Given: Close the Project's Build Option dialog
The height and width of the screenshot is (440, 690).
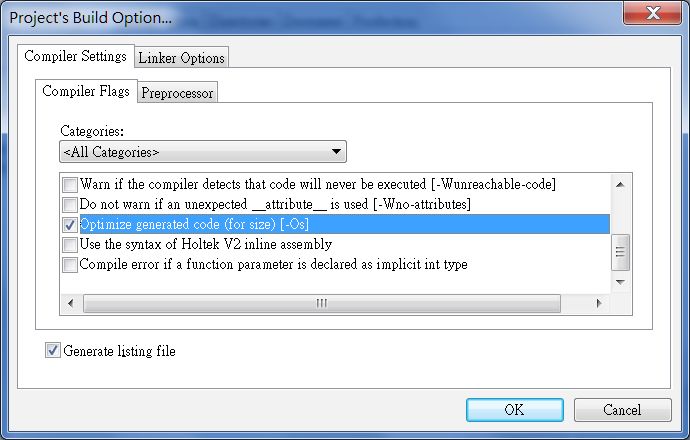Looking at the screenshot, I should 653,13.
